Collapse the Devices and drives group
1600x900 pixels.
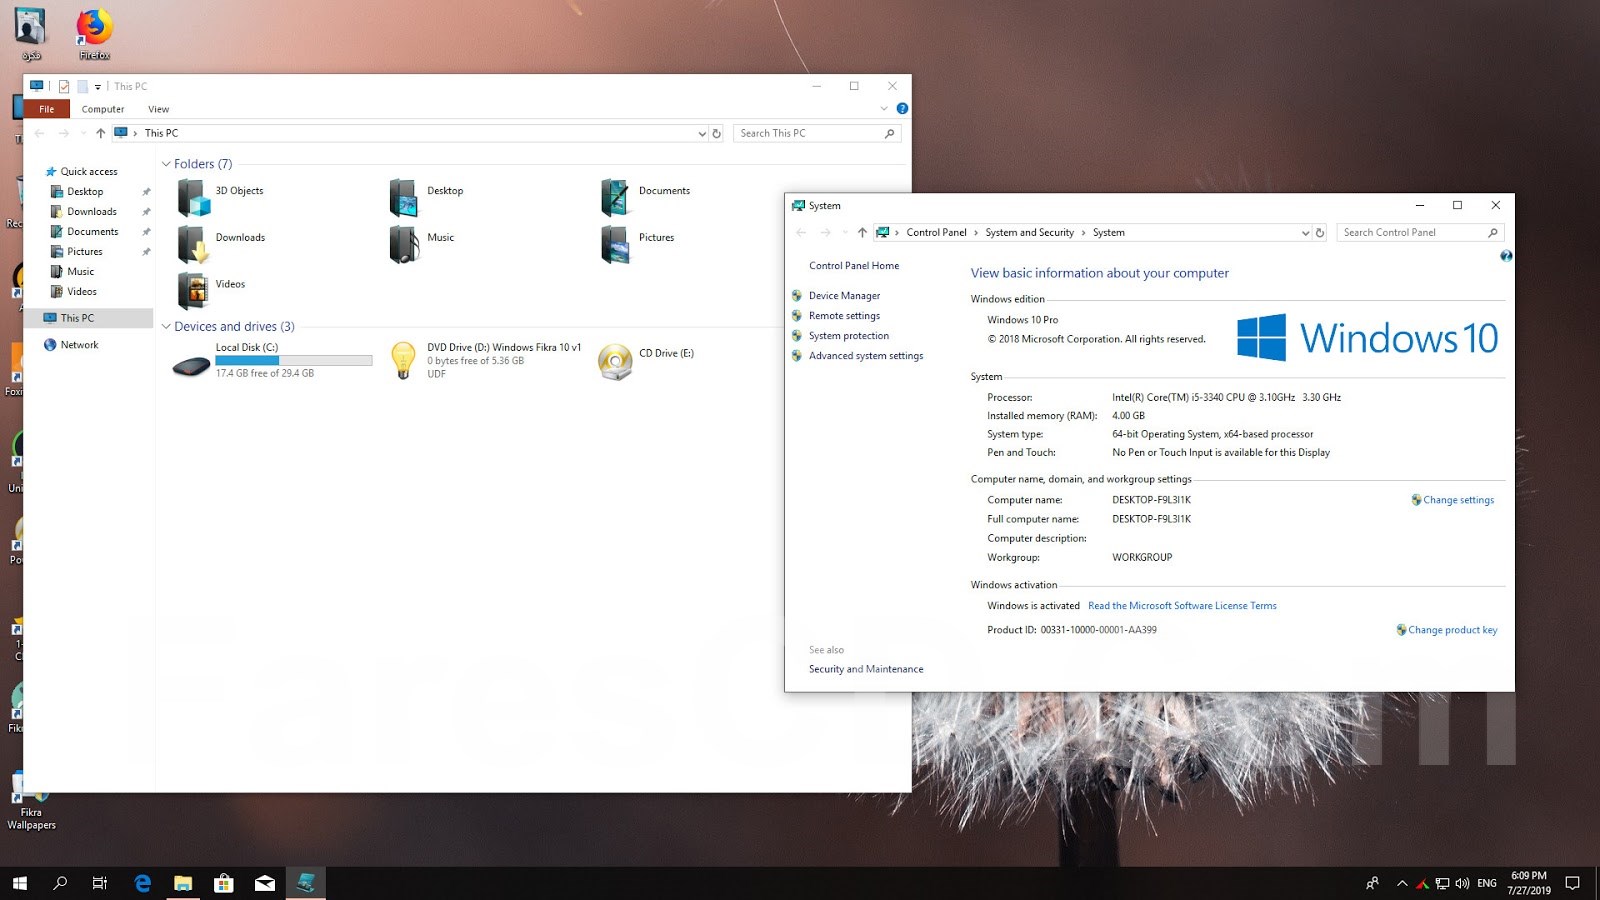click(x=166, y=327)
